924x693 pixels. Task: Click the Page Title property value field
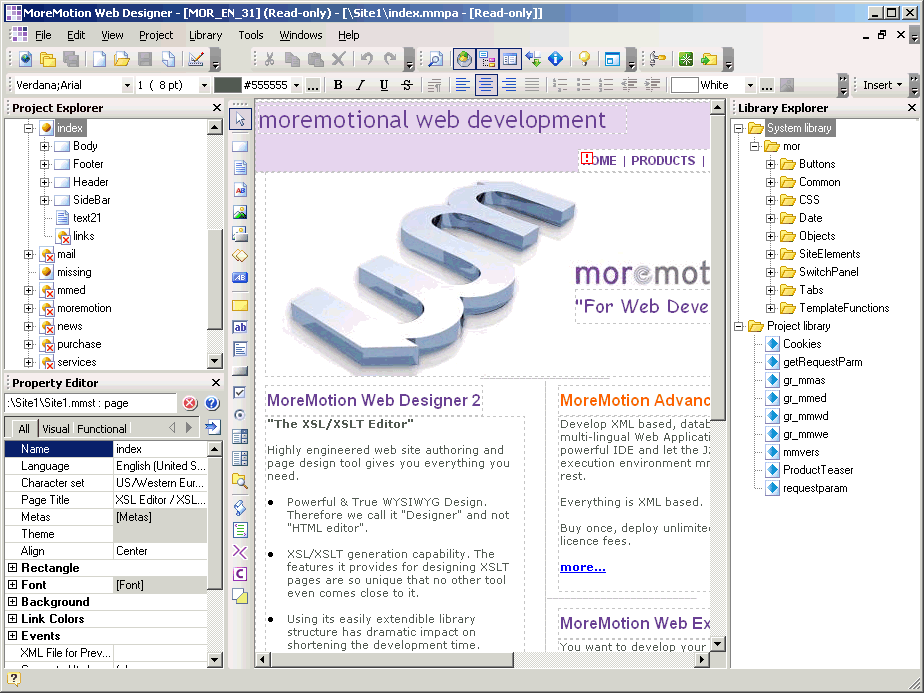160,500
